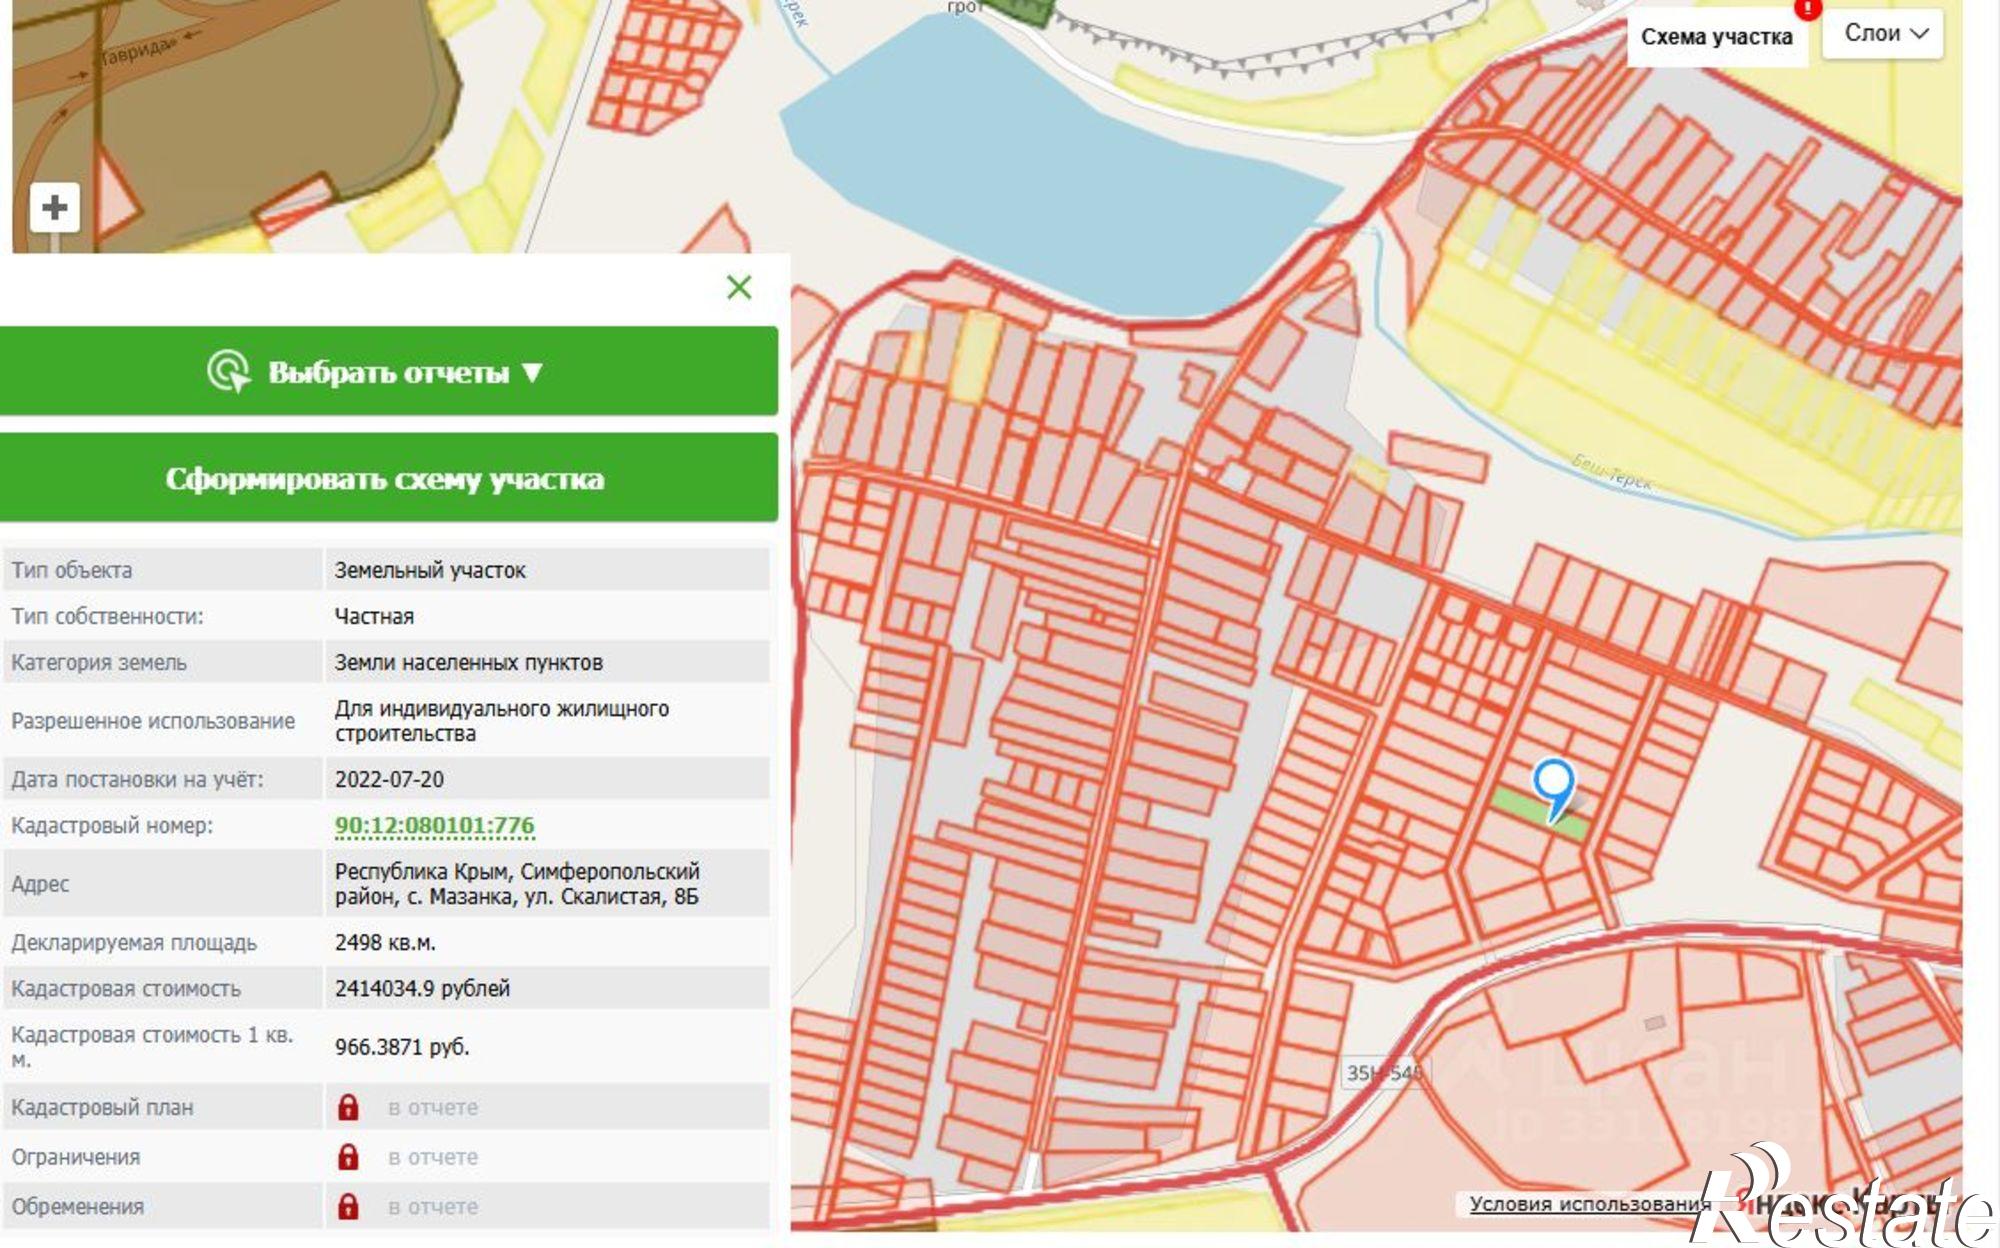The height and width of the screenshot is (1248, 2000).
Task: Zoom in the map with plus button
Action: click(x=55, y=207)
